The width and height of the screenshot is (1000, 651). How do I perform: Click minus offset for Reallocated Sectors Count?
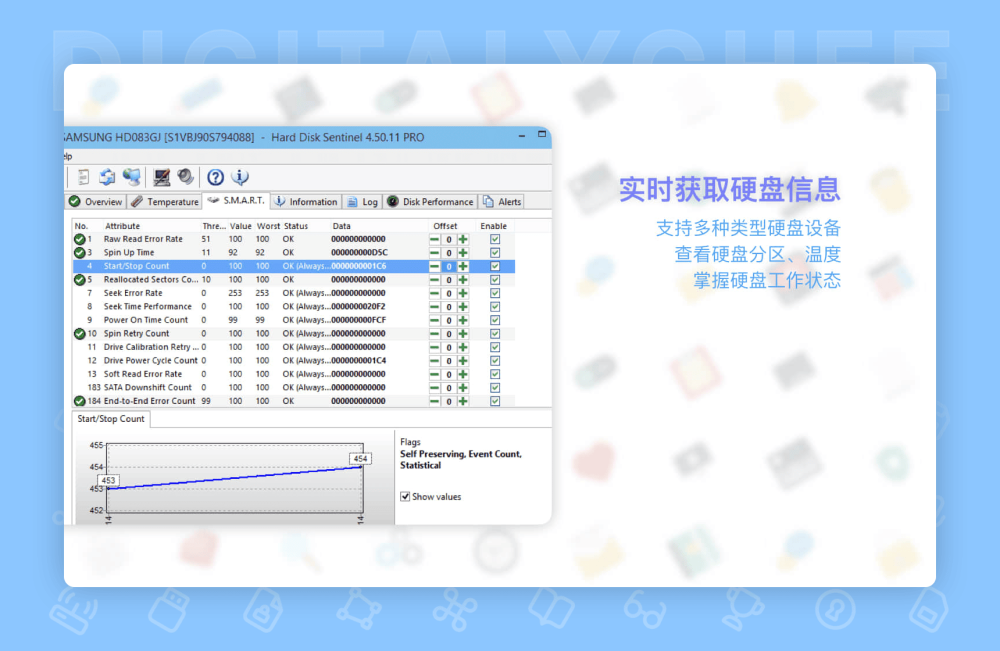pyautogui.click(x=434, y=280)
